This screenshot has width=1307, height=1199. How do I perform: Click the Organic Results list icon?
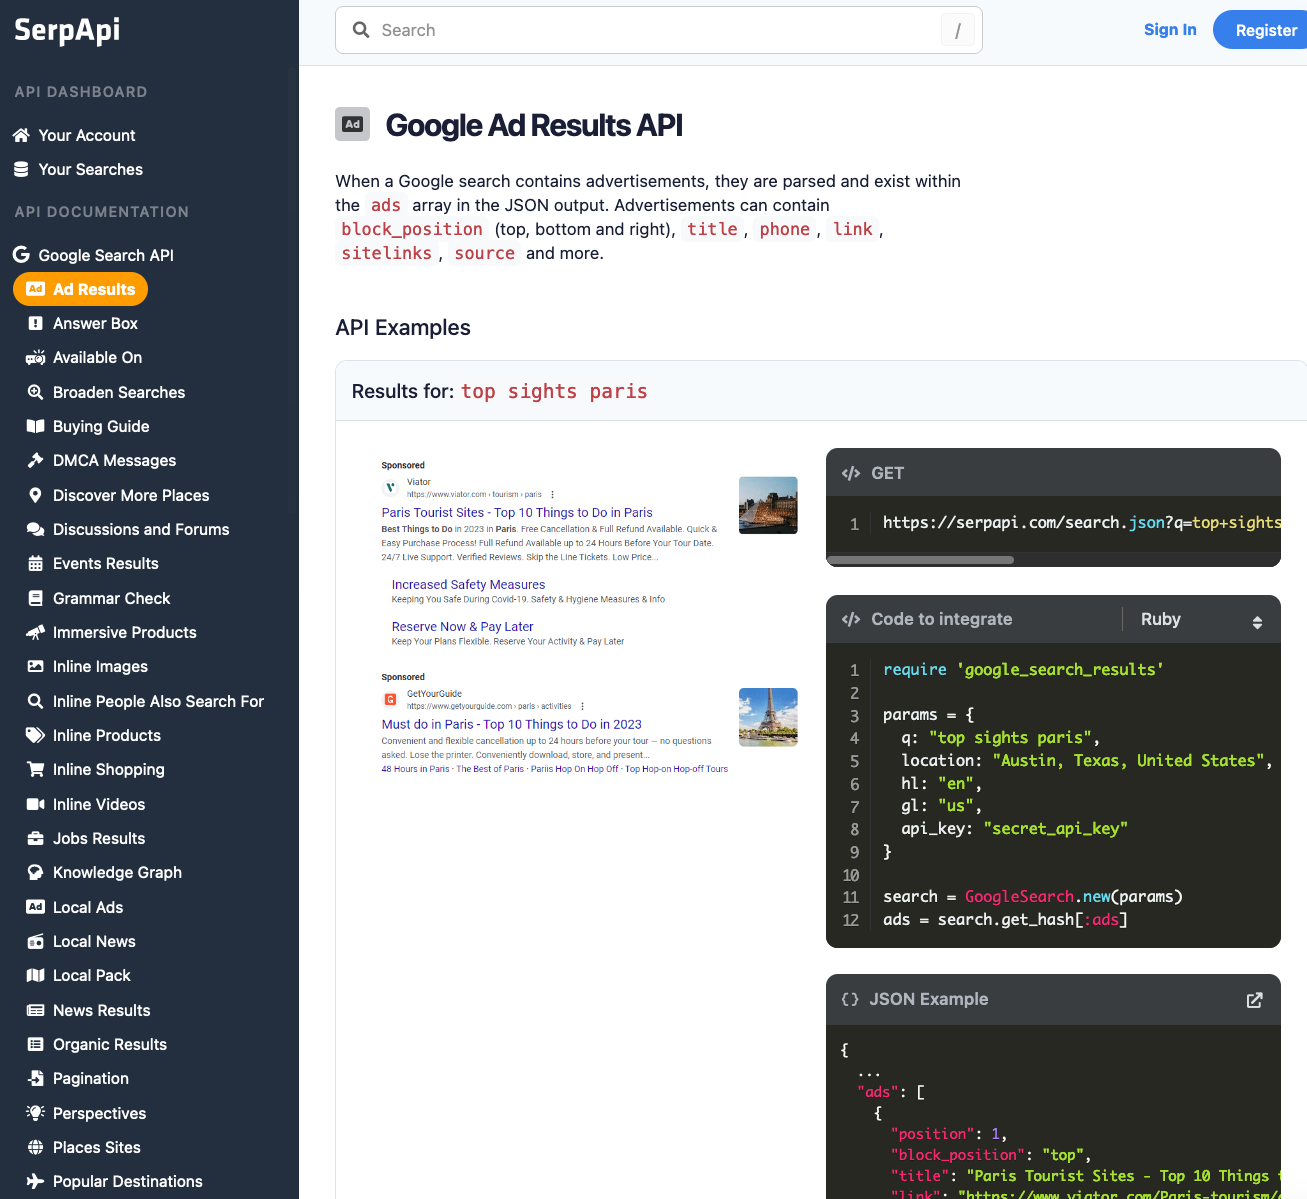[x=35, y=1044]
